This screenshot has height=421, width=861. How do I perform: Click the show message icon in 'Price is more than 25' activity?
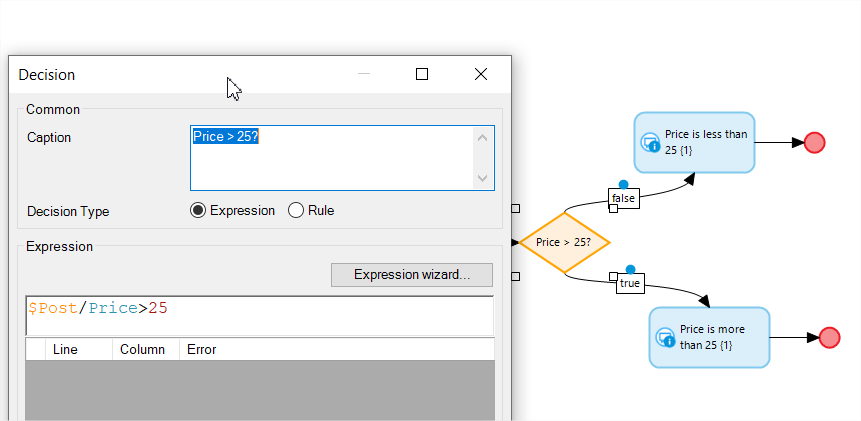point(666,338)
